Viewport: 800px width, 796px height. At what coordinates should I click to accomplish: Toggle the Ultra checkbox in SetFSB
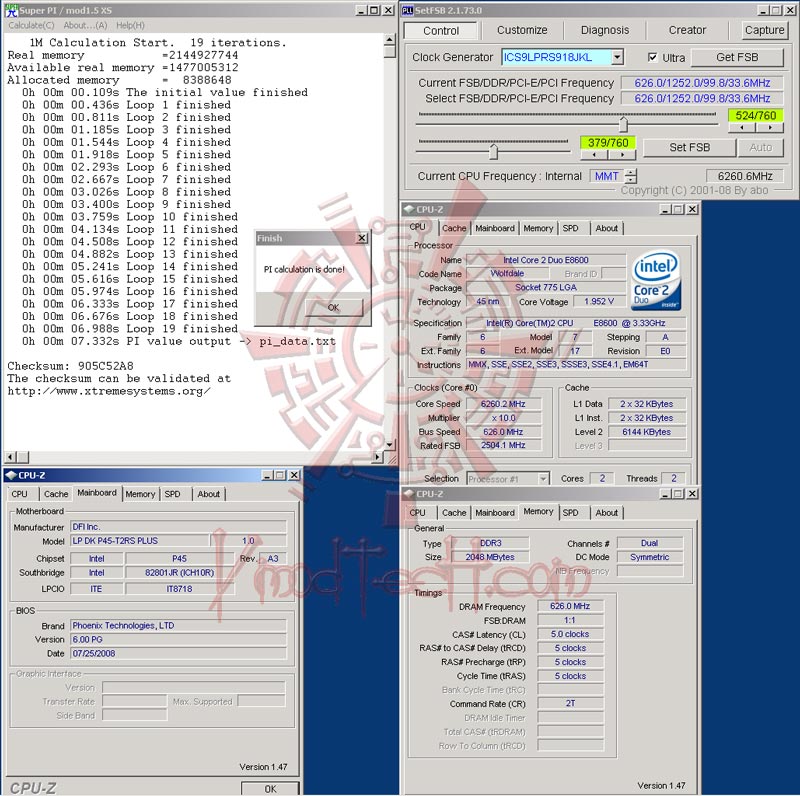[x=652, y=57]
